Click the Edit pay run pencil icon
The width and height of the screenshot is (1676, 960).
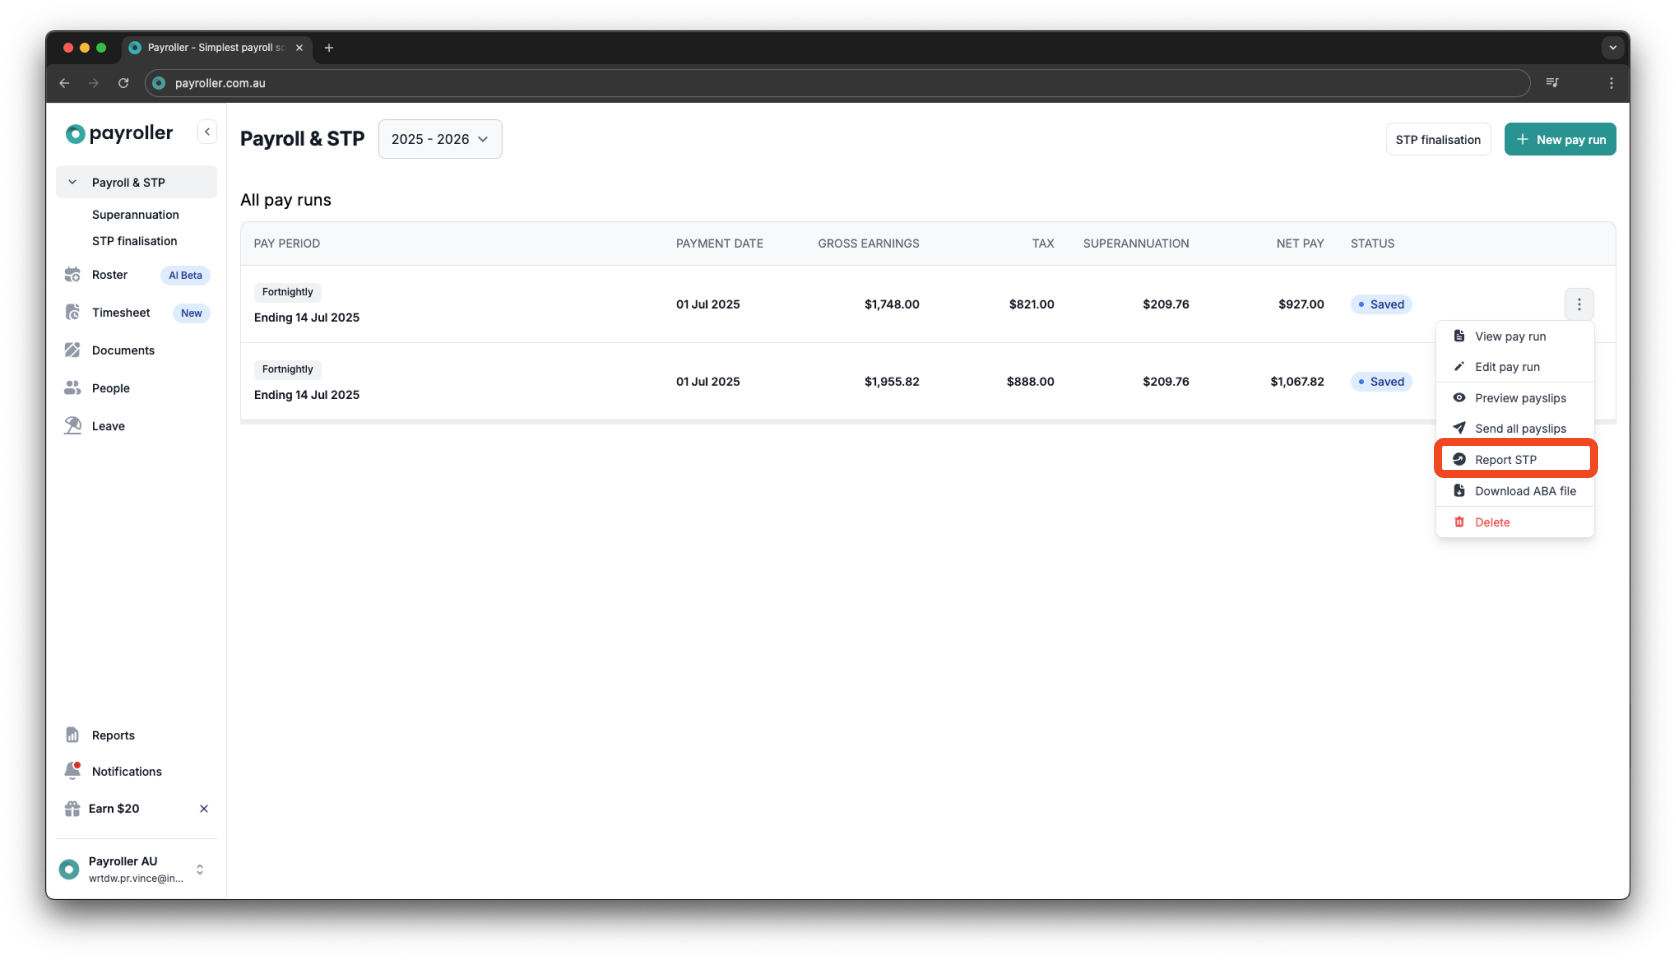click(x=1459, y=367)
